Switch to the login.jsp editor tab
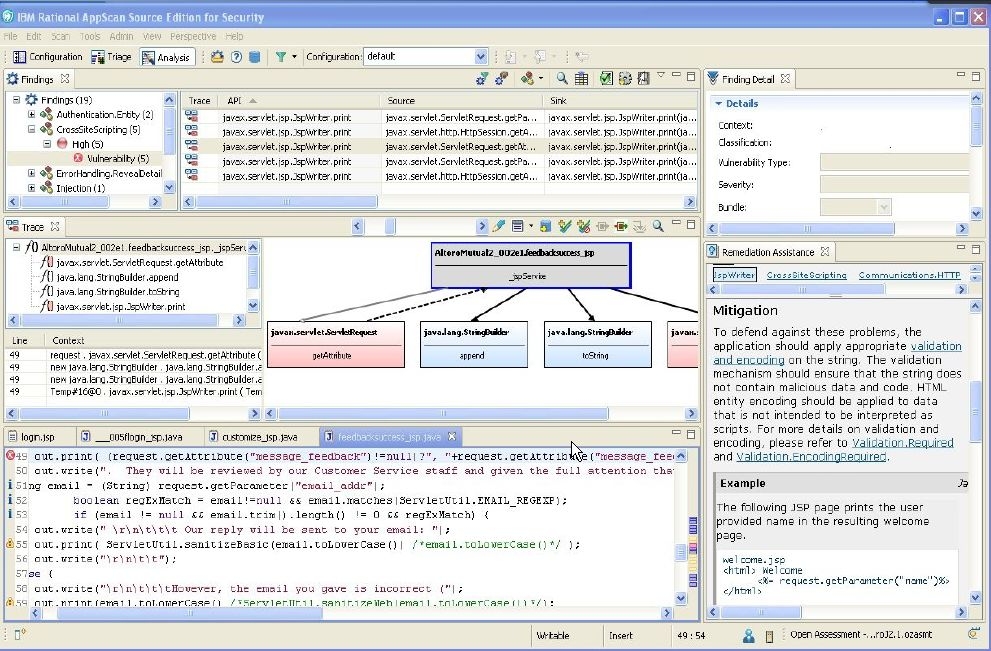The height and width of the screenshot is (651, 991). pyautogui.click(x=38, y=437)
